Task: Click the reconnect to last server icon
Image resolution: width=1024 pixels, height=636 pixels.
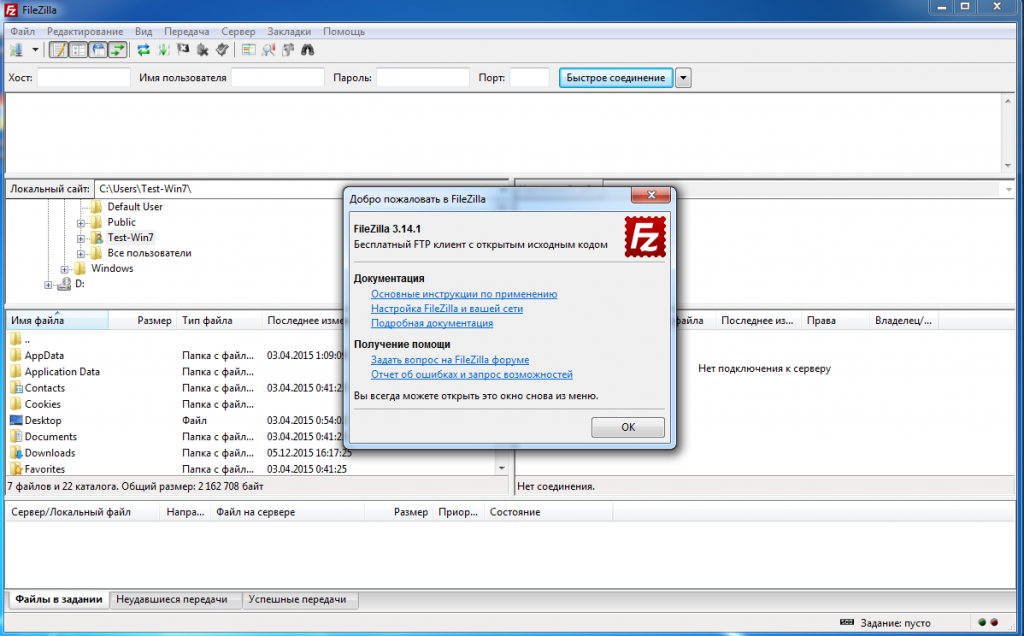Action: (222, 50)
